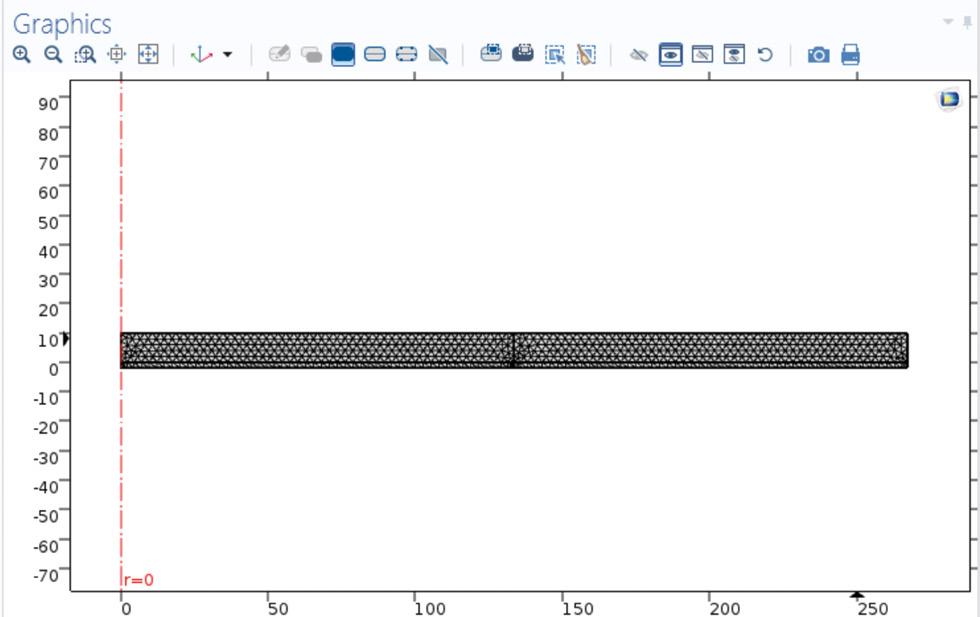980x617 pixels.
Task: Click the Select Box cursor icon
Action: pyautogui.click(x=555, y=54)
